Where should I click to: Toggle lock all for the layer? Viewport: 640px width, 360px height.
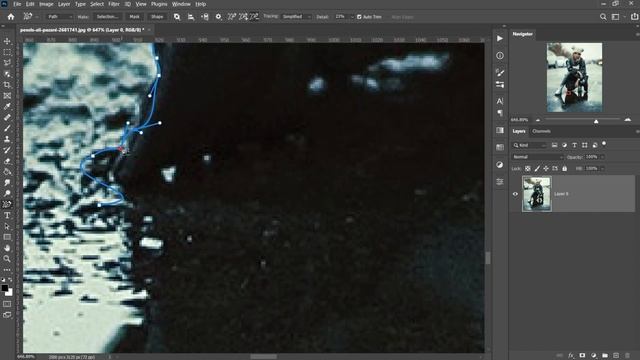[564, 169]
